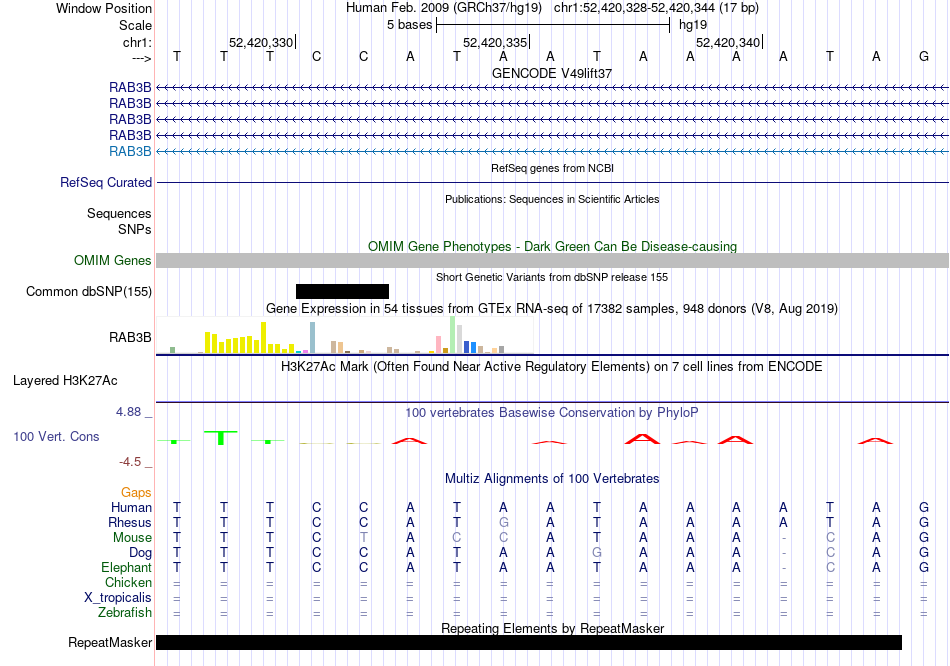Select the Human species row label
Viewport: 950px width, 666px height.
point(131,507)
